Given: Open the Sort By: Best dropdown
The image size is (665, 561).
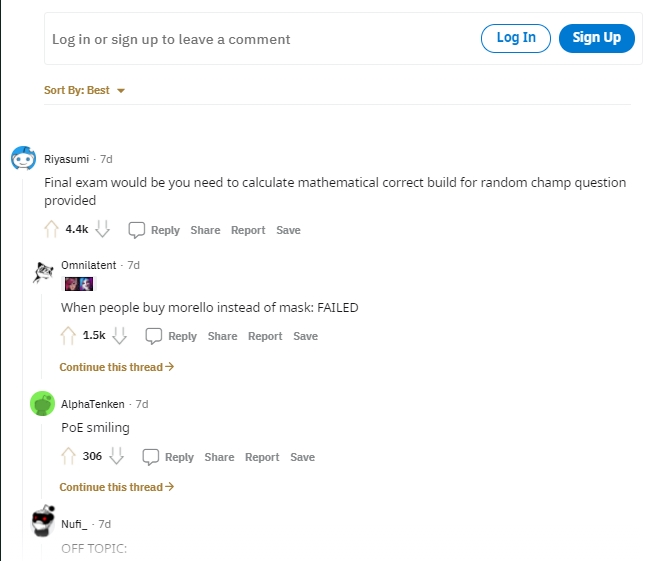Looking at the screenshot, I should coord(84,90).
